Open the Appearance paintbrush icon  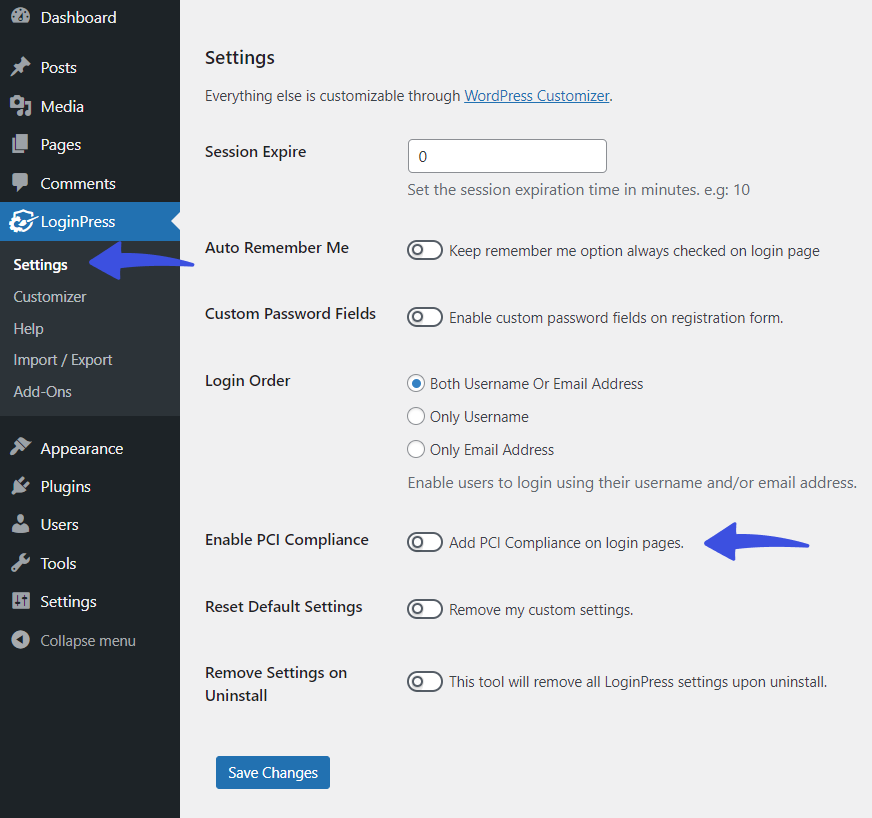[x=21, y=448]
